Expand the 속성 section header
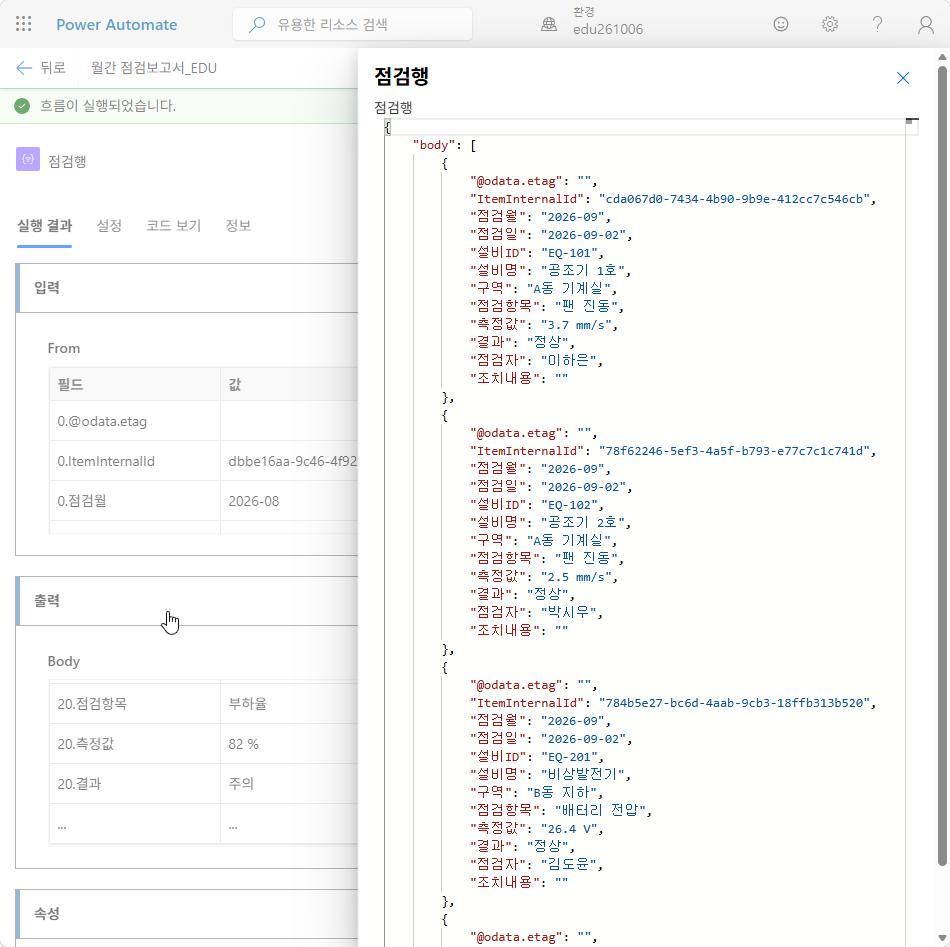Viewport: 950px width, 947px height. [x=188, y=914]
